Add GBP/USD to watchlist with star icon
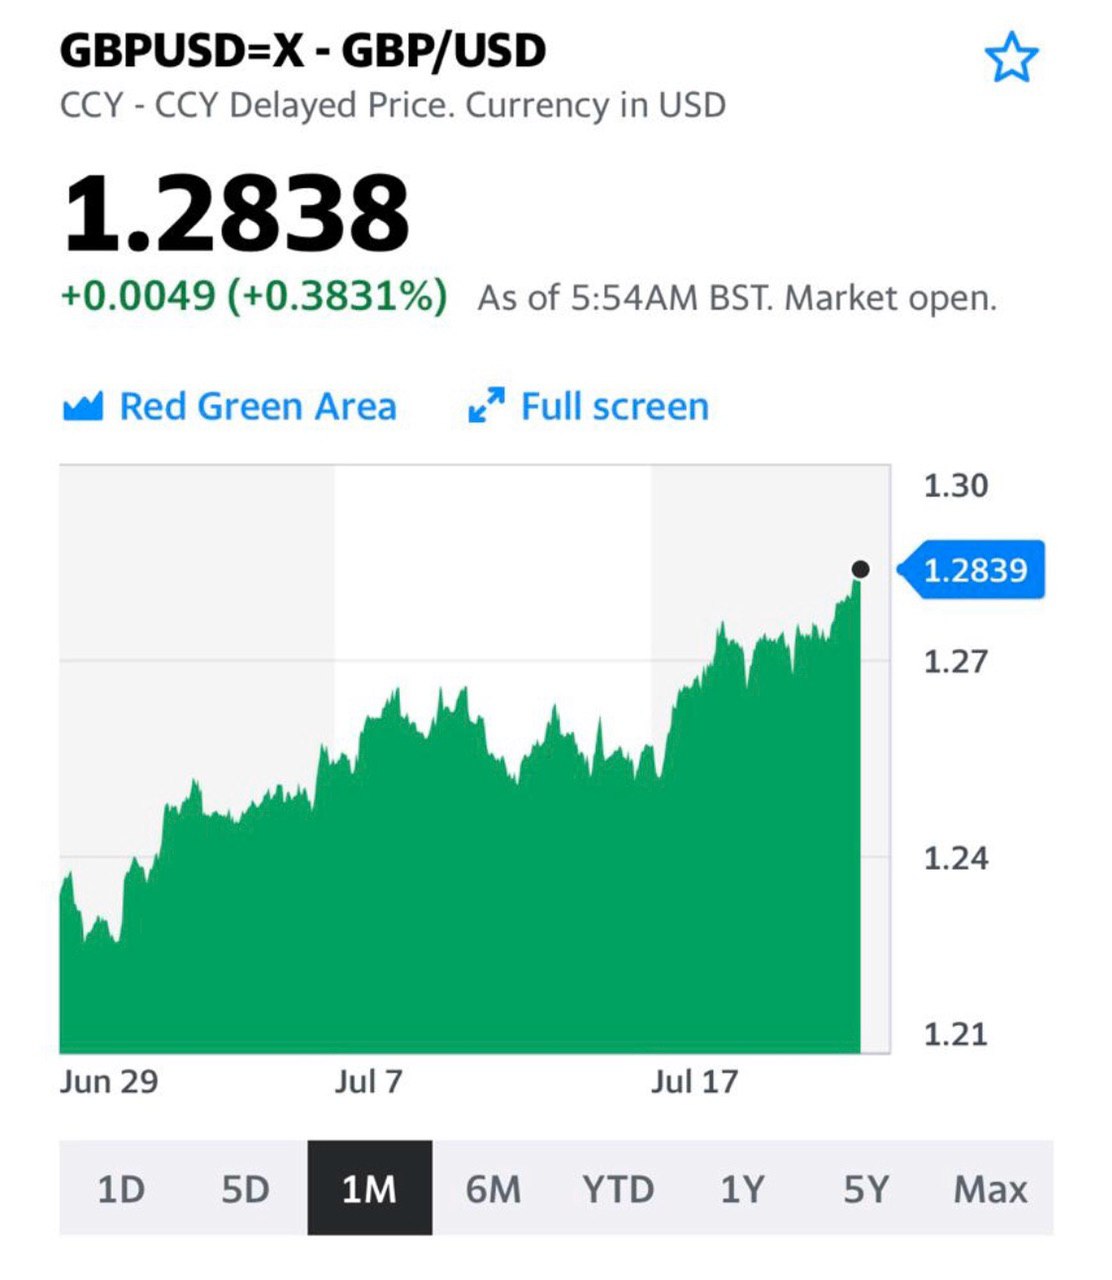The image size is (1112, 1280). [1012, 57]
